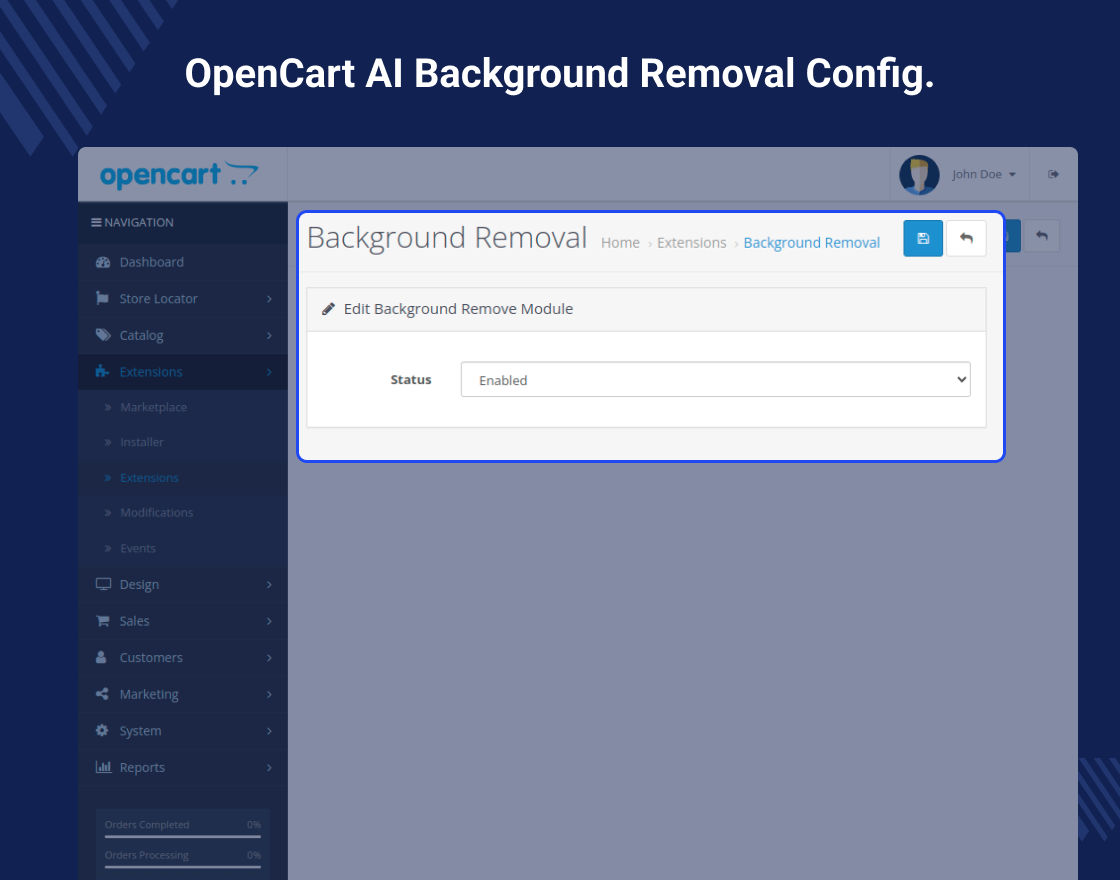Open the Reports menu item

183,766
